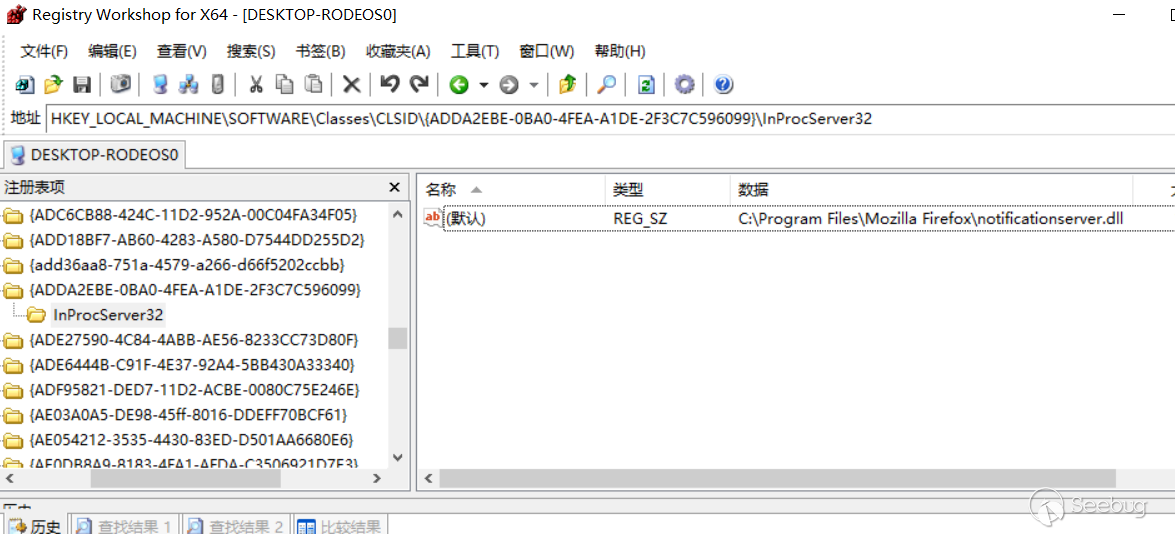1175x534 pixels.
Task: Delete item with the X icon
Action: point(351,85)
